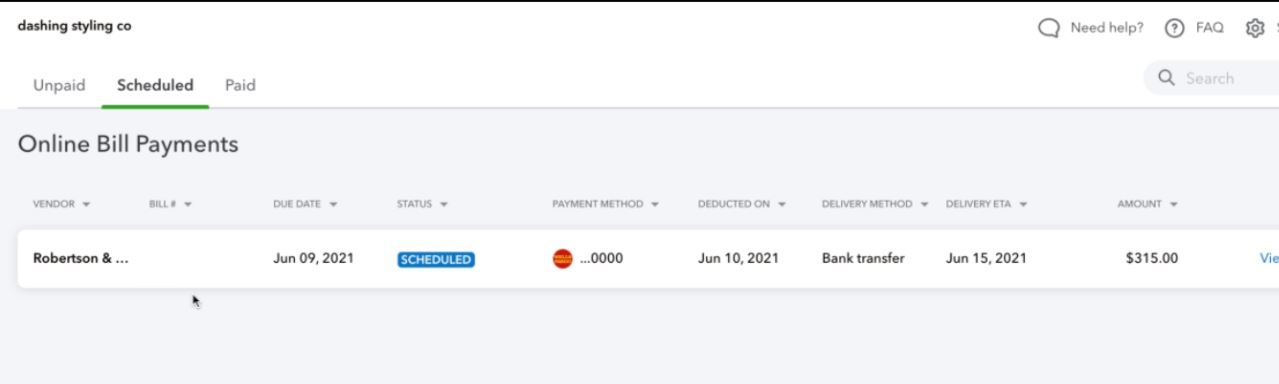Screen dimensions: 1279x384
Task: Click the View link on Robertson row
Action: pyautogui.click(x=1269, y=259)
